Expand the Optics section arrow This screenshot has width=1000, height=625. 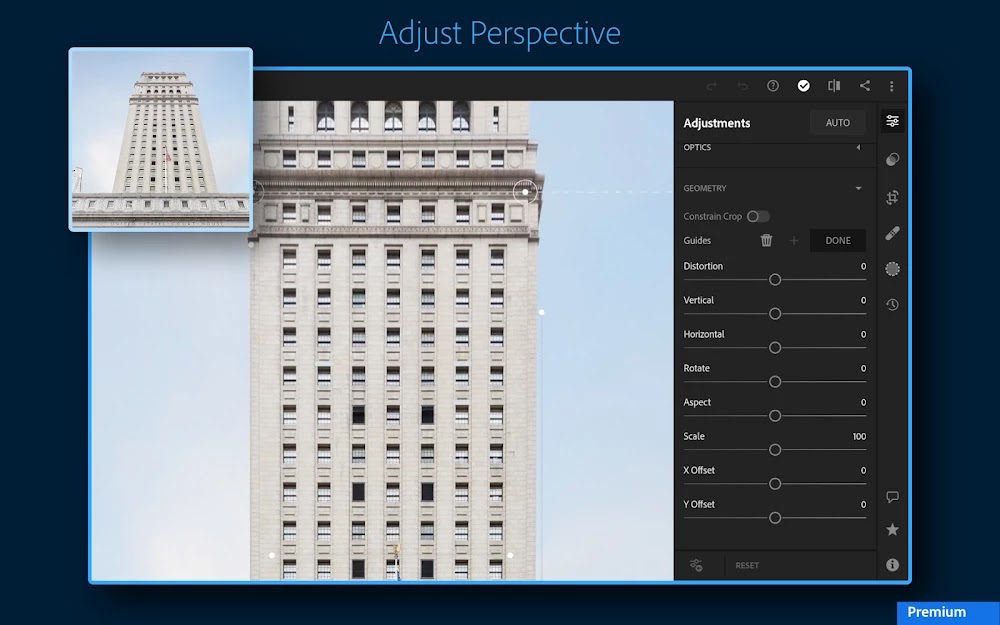(858, 147)
